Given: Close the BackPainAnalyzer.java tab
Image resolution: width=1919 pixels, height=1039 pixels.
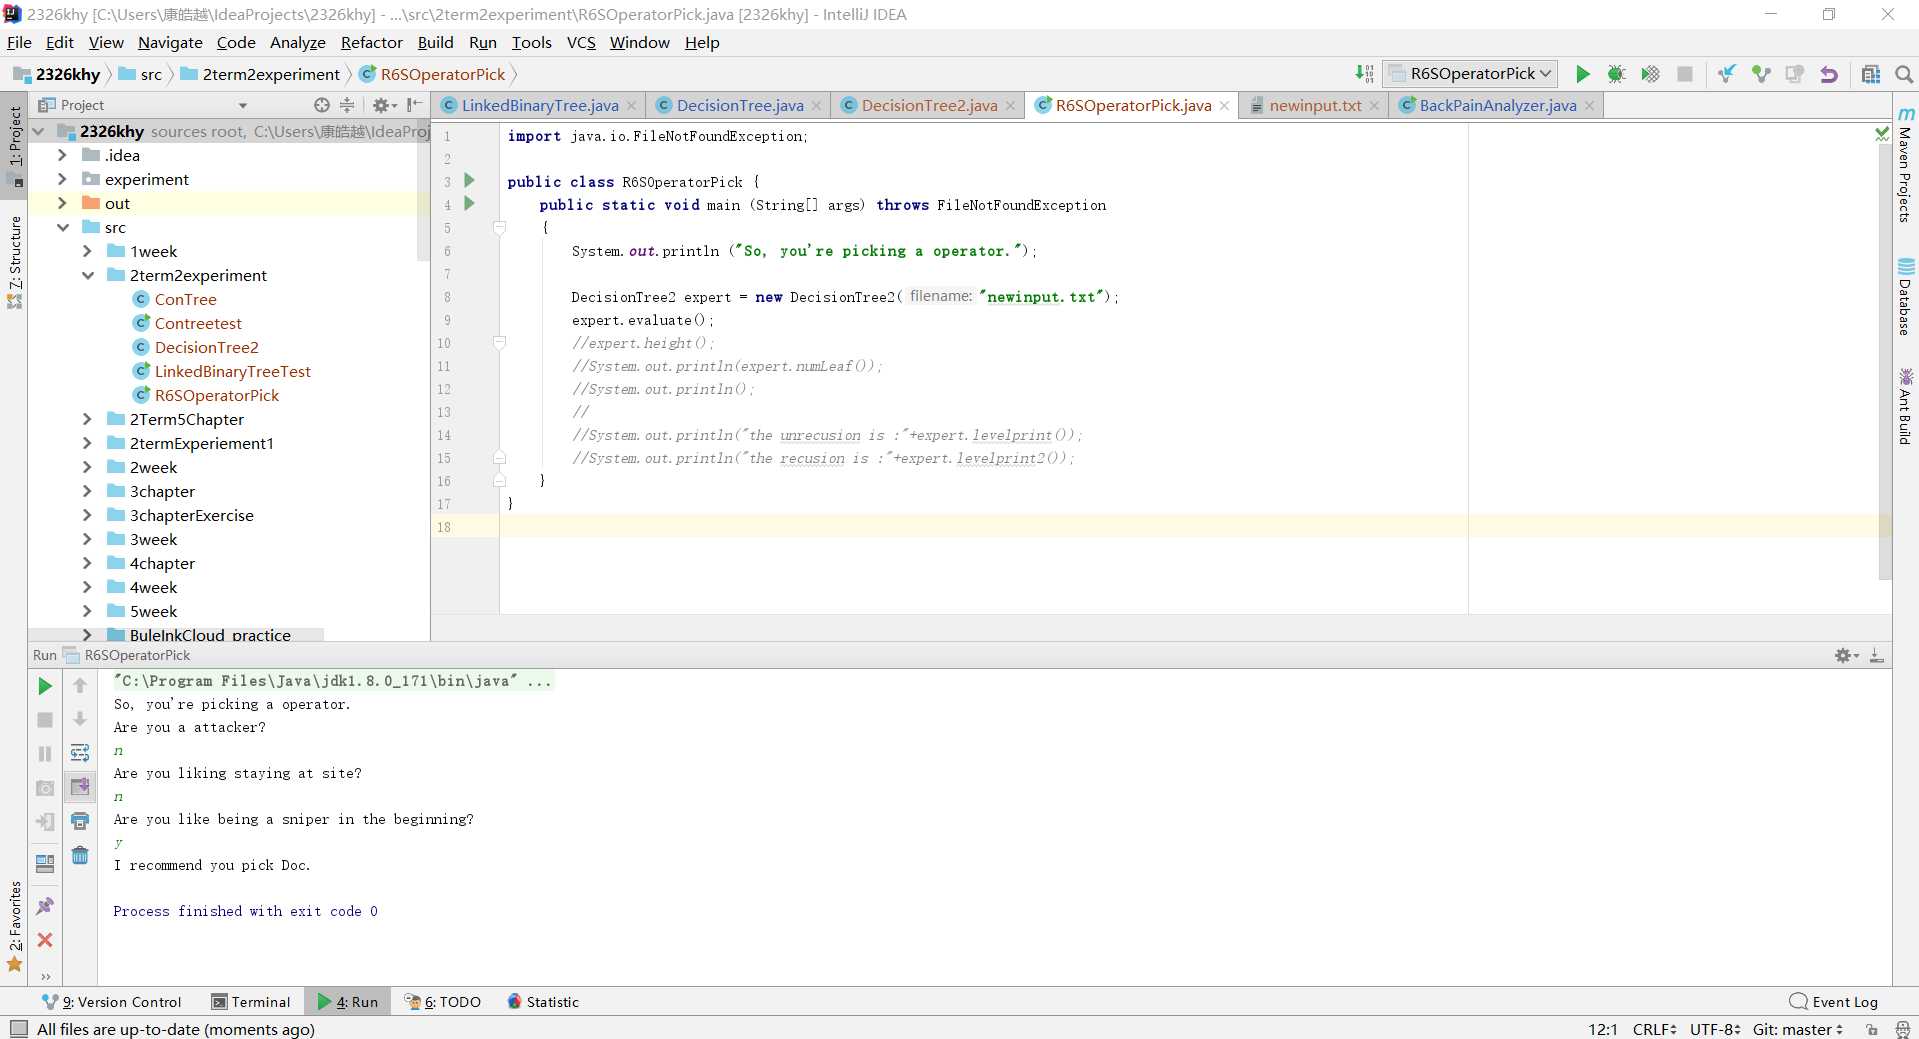Looking at the screenshot, I should [1589, 105].
